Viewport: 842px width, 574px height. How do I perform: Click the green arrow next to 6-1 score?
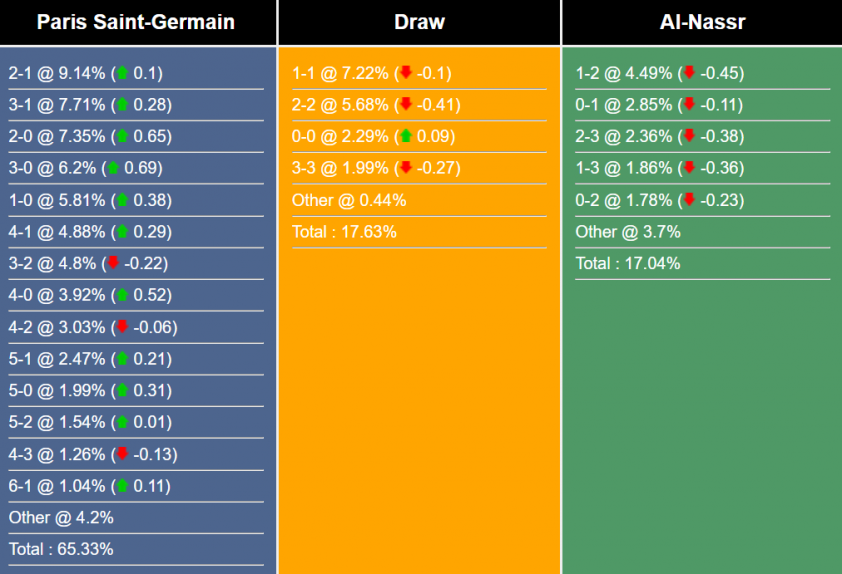(x=122, y=487)
